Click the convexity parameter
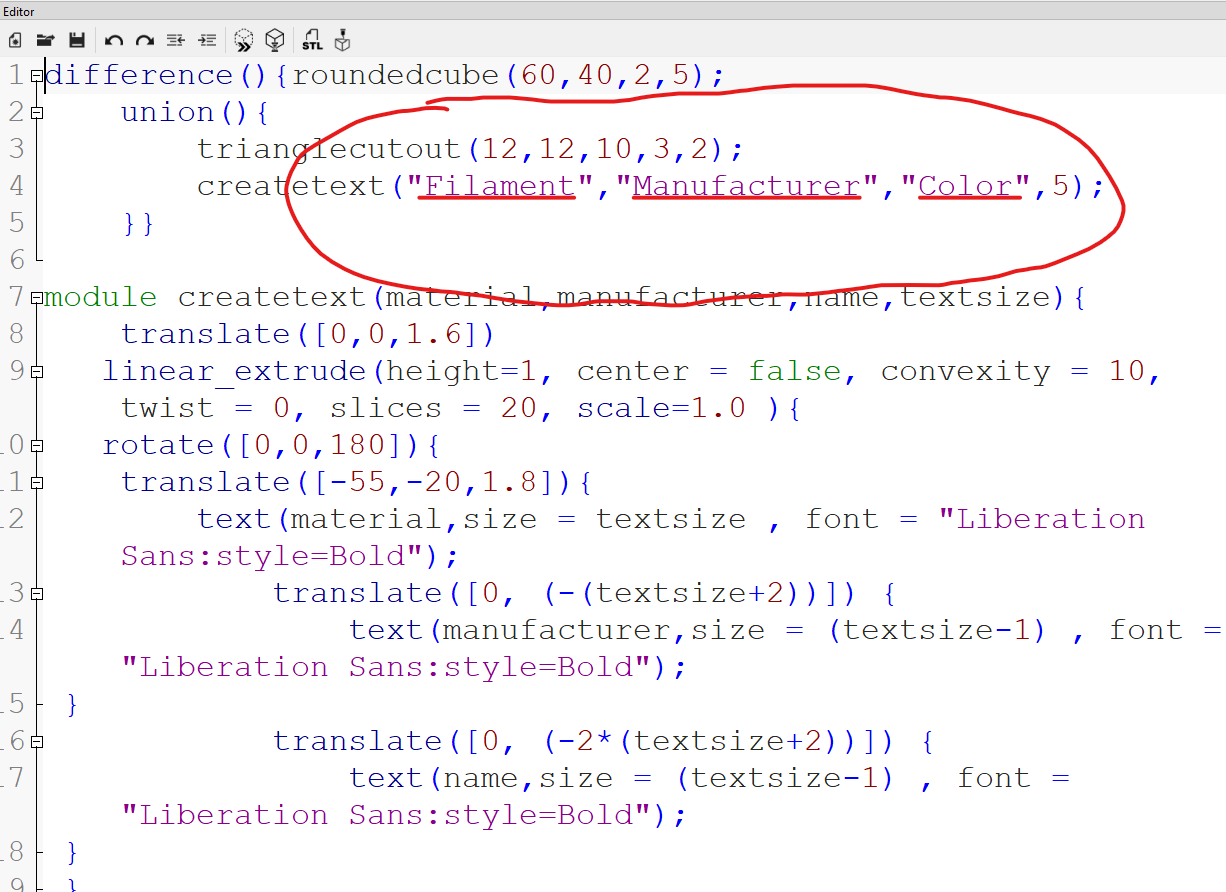The width and height of the screenshot is (1226, 892). (965, 371)
